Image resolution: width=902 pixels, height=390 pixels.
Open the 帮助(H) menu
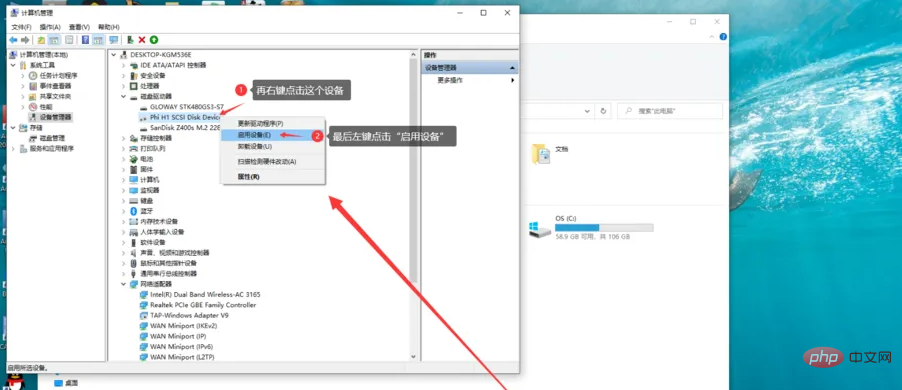109,27
